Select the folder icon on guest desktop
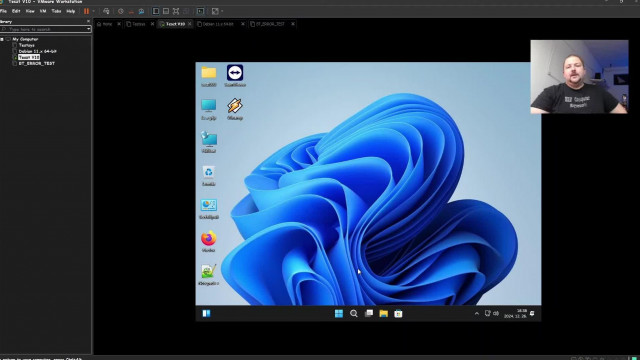 [209, 76]
